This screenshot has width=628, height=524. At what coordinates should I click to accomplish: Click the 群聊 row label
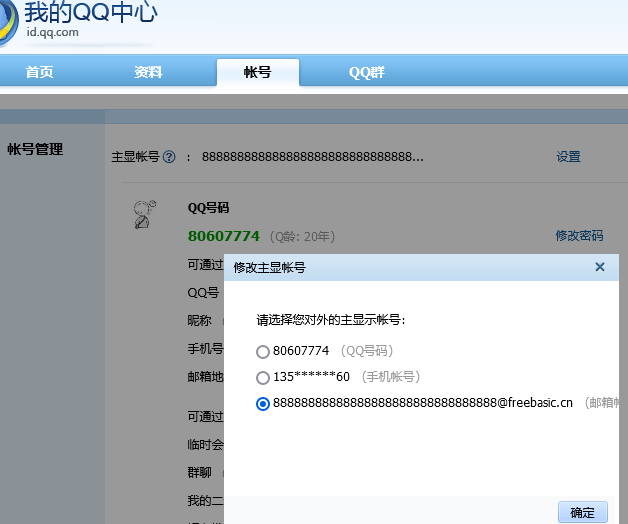click(199, 472)
